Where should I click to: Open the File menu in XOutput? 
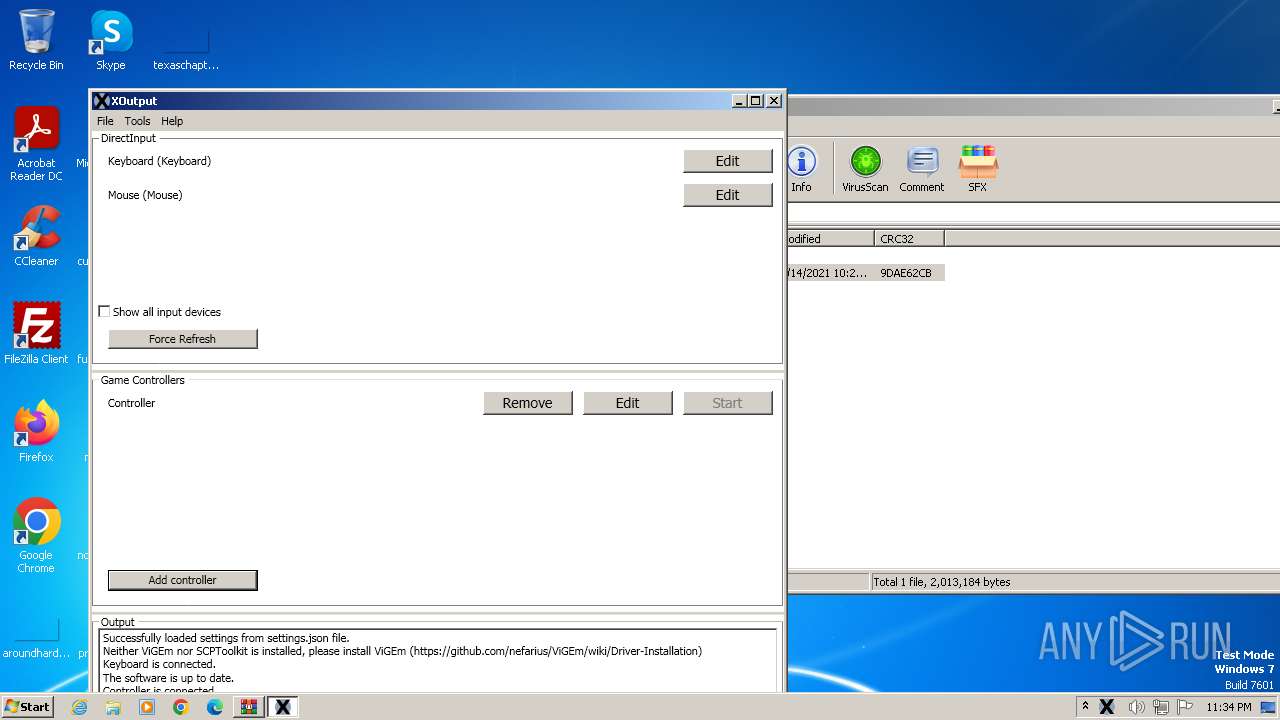pos(105,121)
